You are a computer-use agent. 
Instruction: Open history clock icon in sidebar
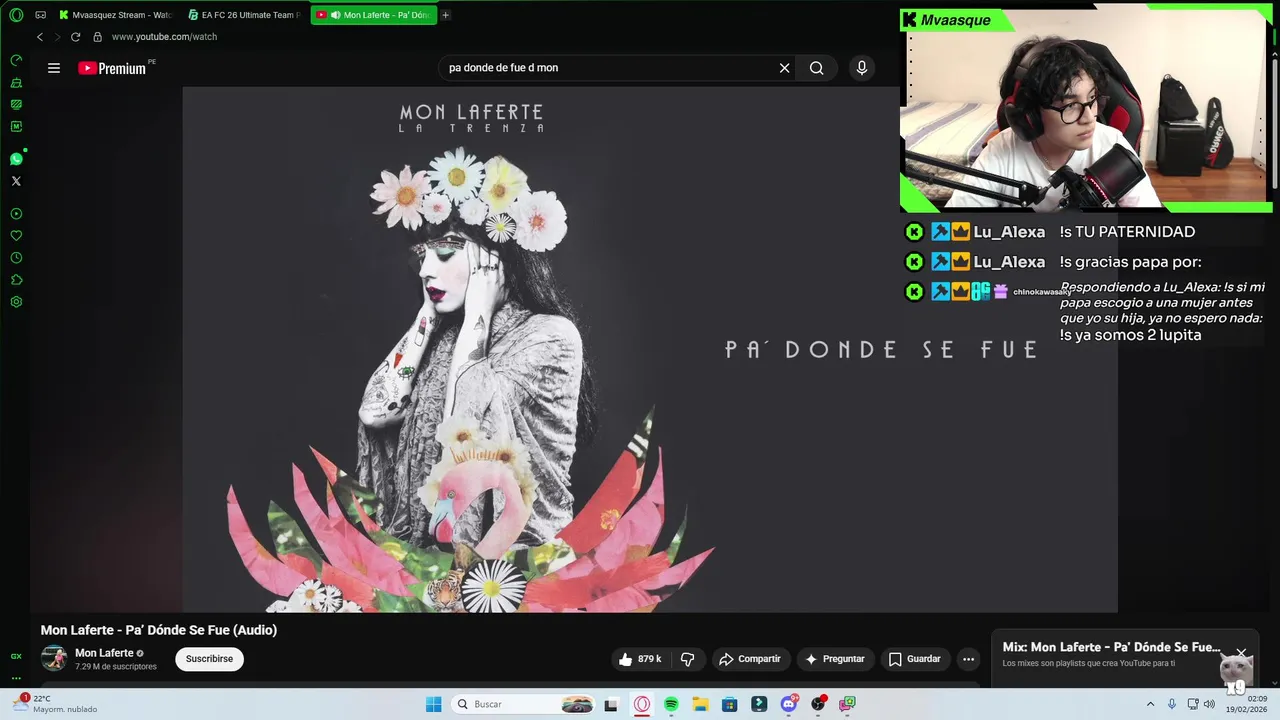point(16,258)
